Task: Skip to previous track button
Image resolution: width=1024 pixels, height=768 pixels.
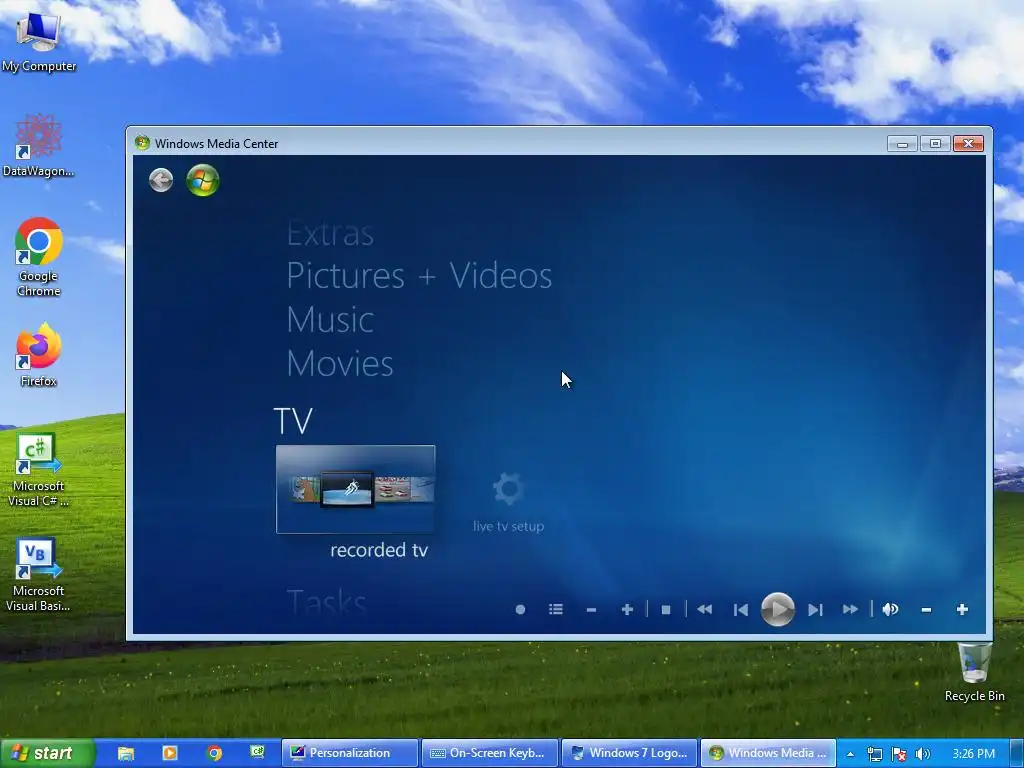Action: [741, 609]
